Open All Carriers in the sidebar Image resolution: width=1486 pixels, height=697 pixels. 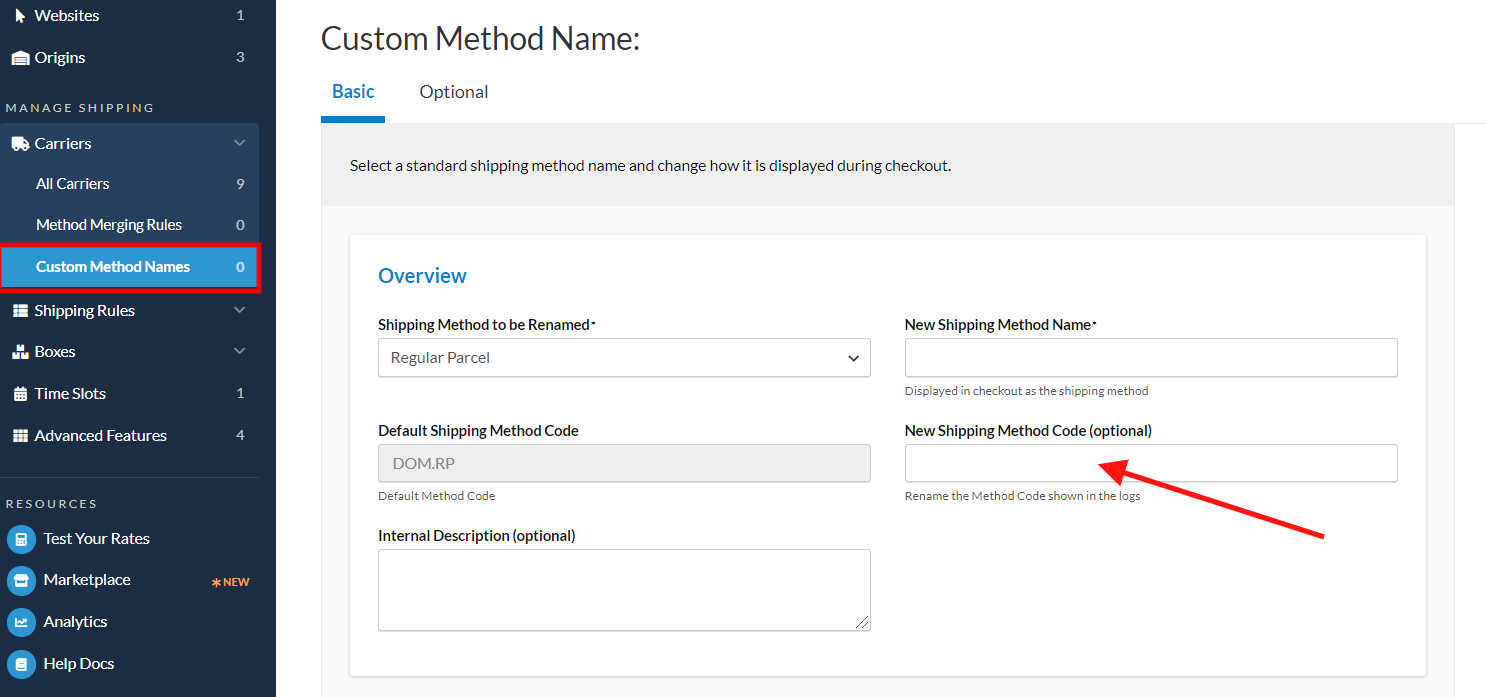click(x=73, y=184)
